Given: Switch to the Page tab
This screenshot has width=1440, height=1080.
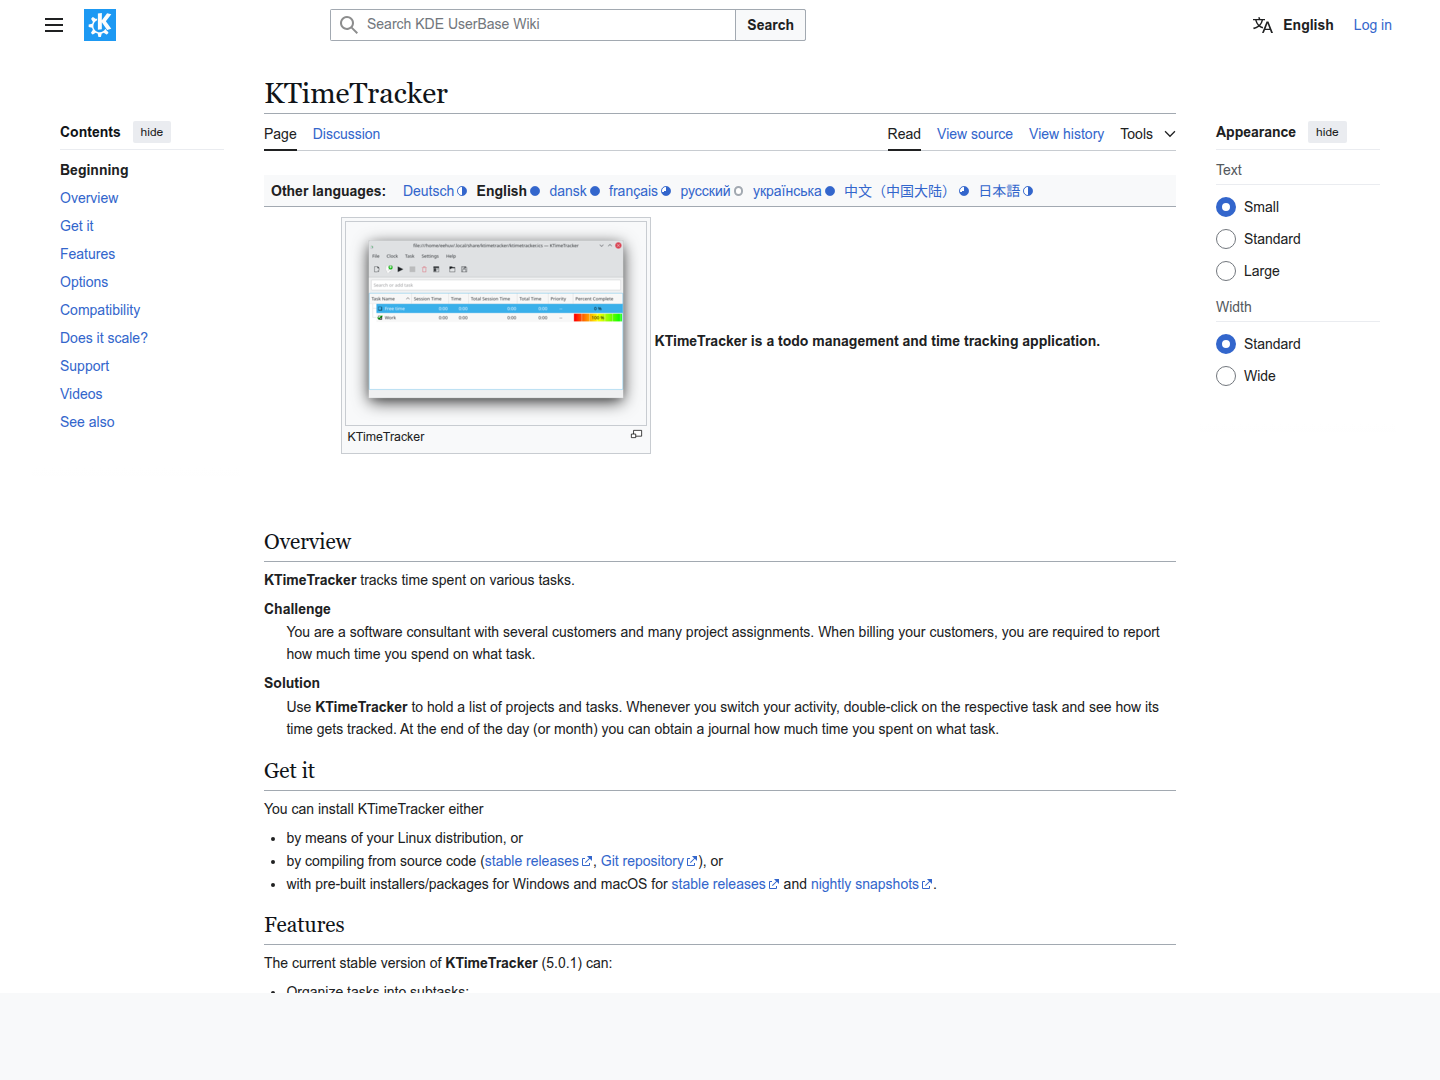Looking at the screenshot, I should (280, 134).
